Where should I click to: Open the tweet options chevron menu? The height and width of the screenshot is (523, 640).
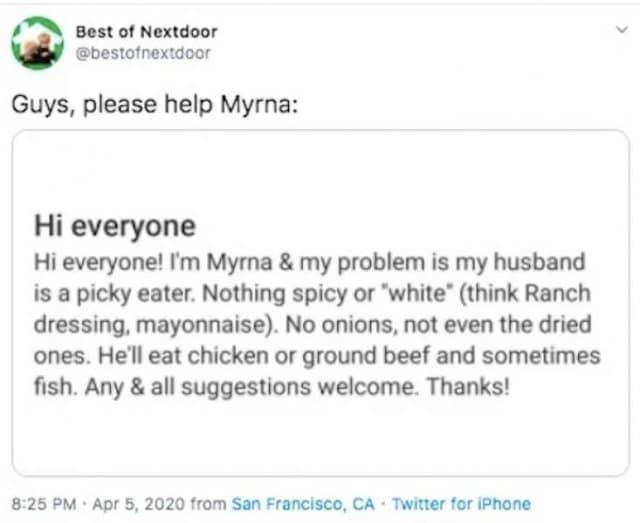point(621,31)
